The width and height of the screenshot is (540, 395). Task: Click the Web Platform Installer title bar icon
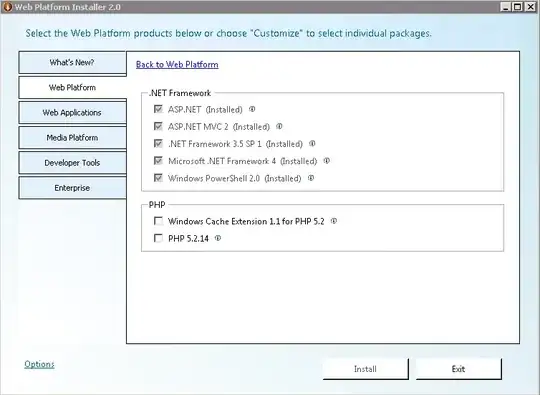click(7, 7)
